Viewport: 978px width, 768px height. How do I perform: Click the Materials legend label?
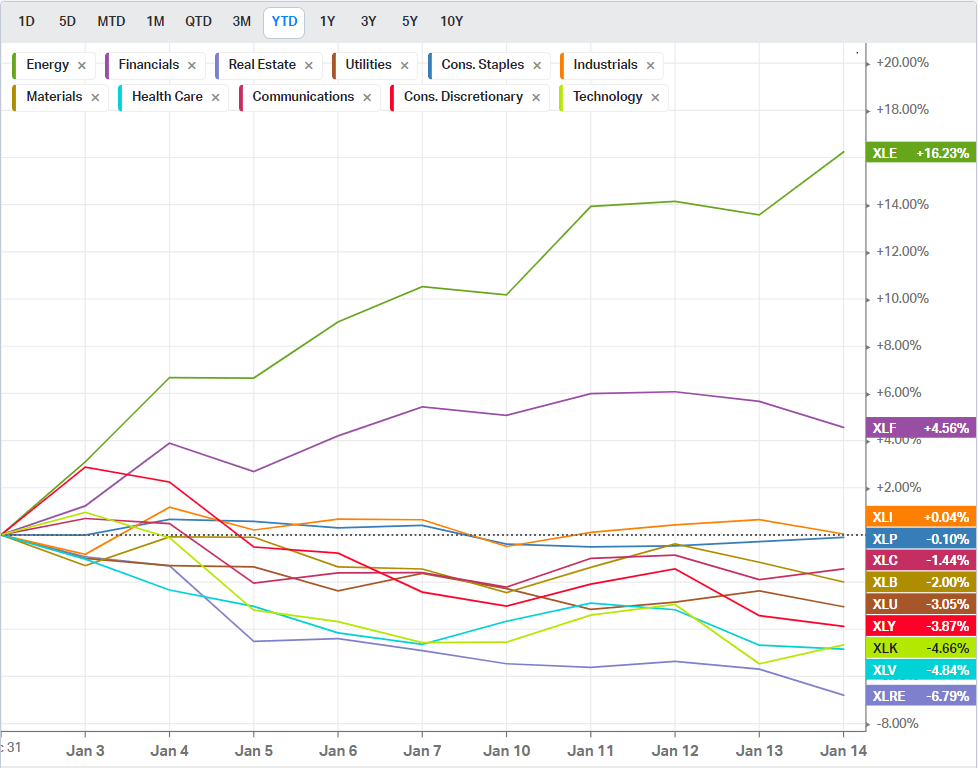point(54,97)
